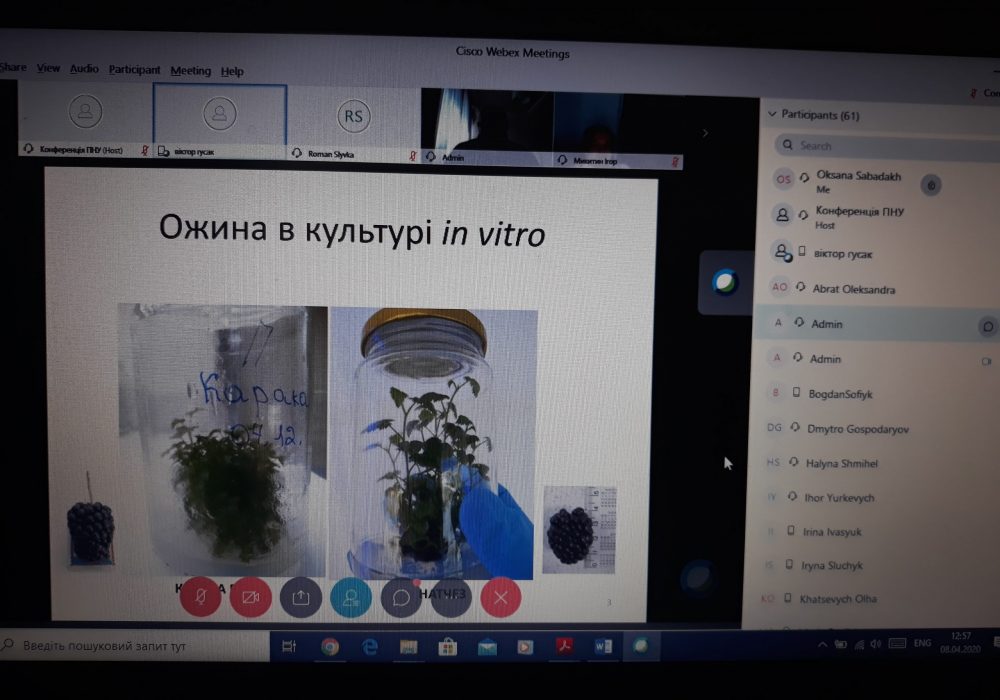
Task: Select Abrat Oleksandra in participants list
Action: pyautogui.click(x=852, y=289)
